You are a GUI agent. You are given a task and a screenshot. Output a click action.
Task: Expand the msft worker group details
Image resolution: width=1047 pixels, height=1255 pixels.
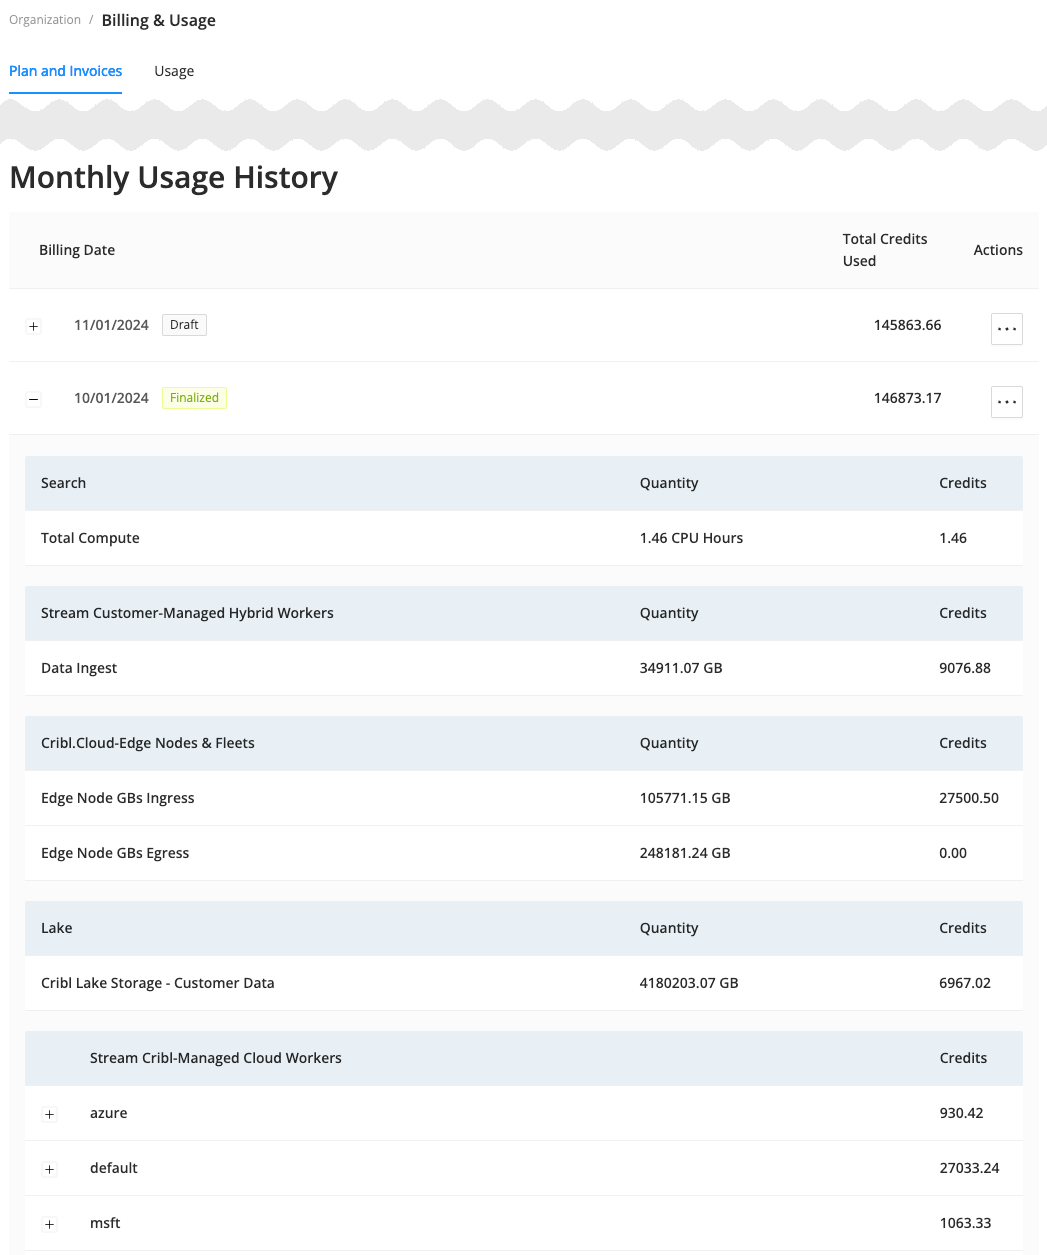[x=49, y=1223]
